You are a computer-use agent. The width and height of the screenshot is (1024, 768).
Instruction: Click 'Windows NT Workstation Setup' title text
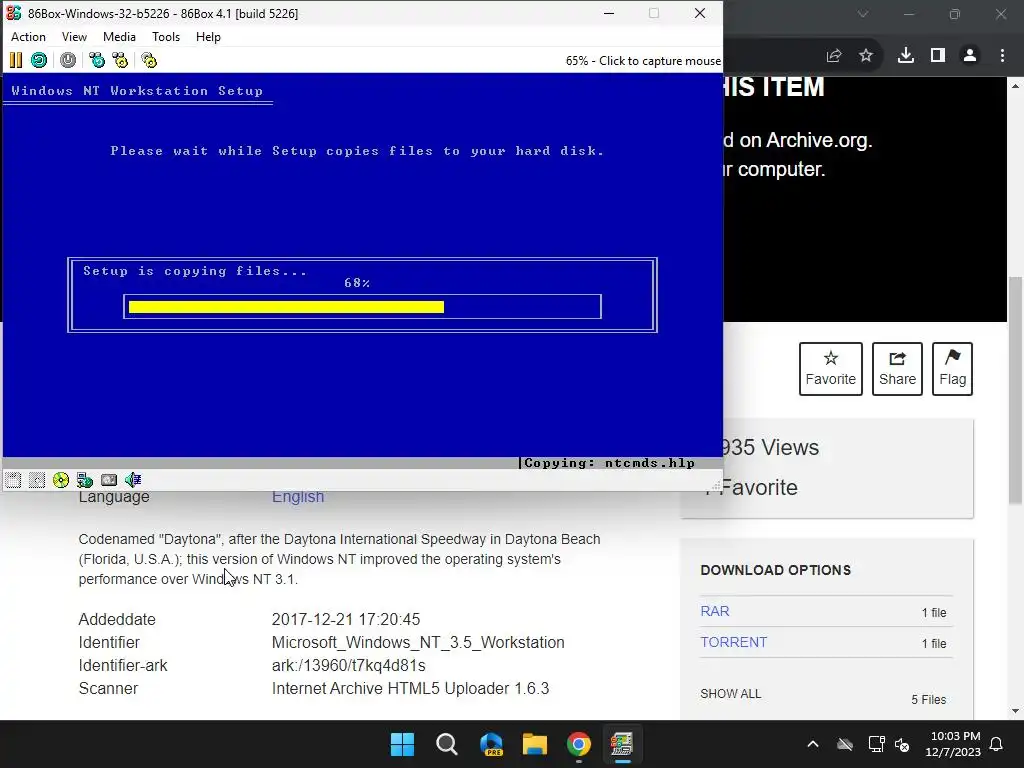pos(137,91)
